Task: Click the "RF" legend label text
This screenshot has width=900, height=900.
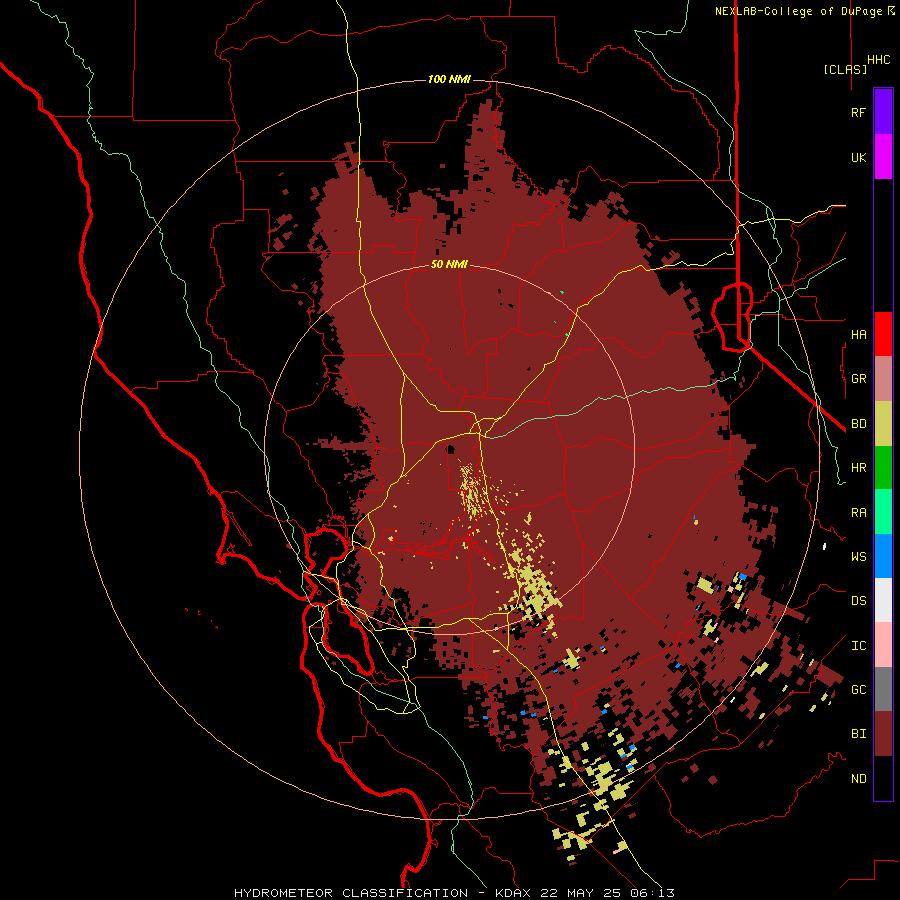Action: [858, 112]
